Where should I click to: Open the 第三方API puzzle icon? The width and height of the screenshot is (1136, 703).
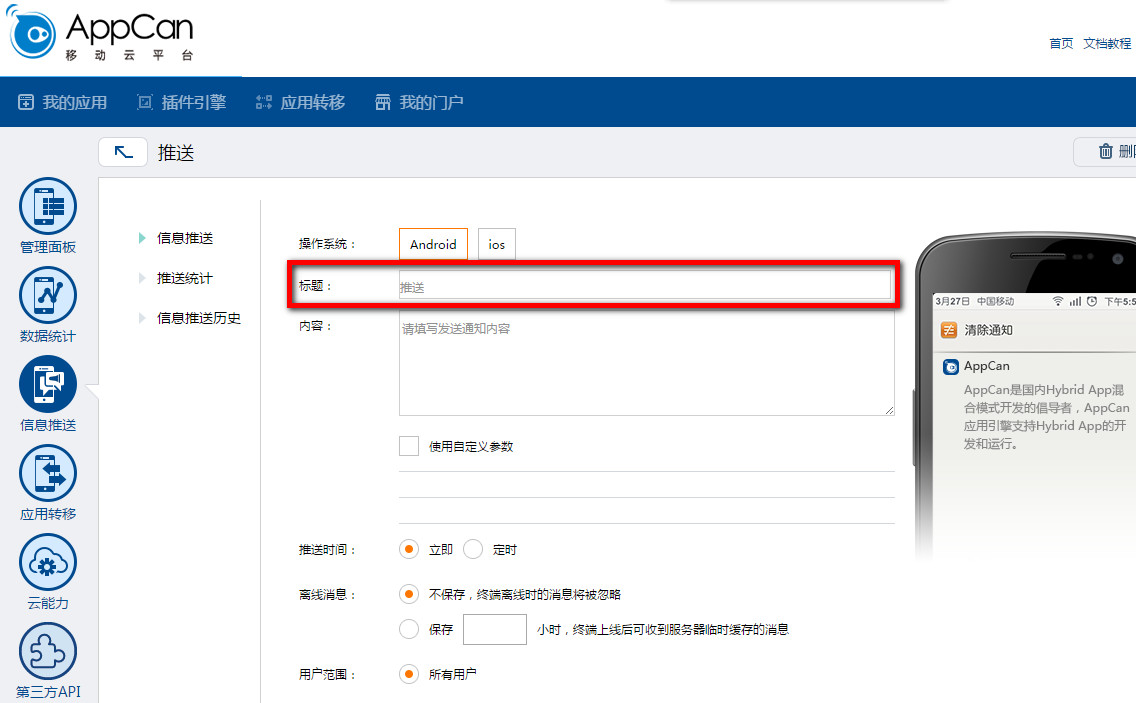point(48,651)
